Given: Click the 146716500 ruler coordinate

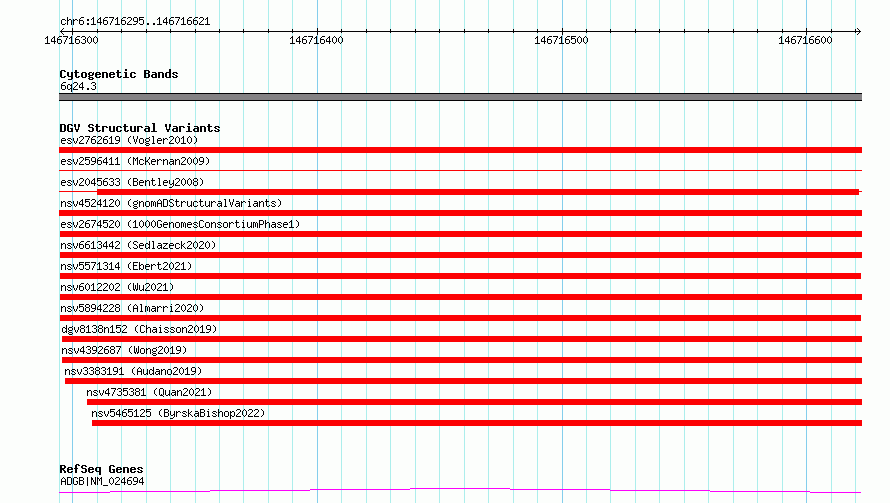Looking at the screenshot, I should [561, 40].
